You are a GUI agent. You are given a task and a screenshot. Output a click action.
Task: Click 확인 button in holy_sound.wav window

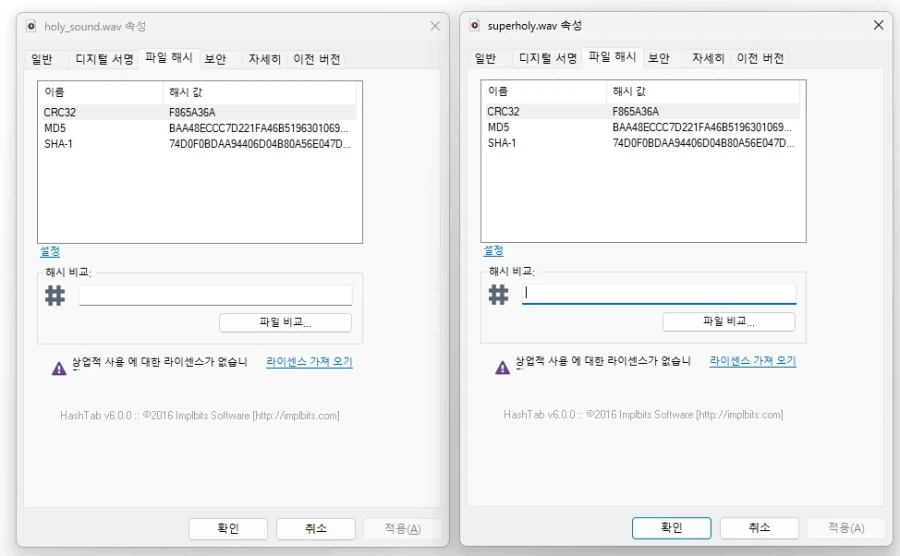tap(228, 528)
